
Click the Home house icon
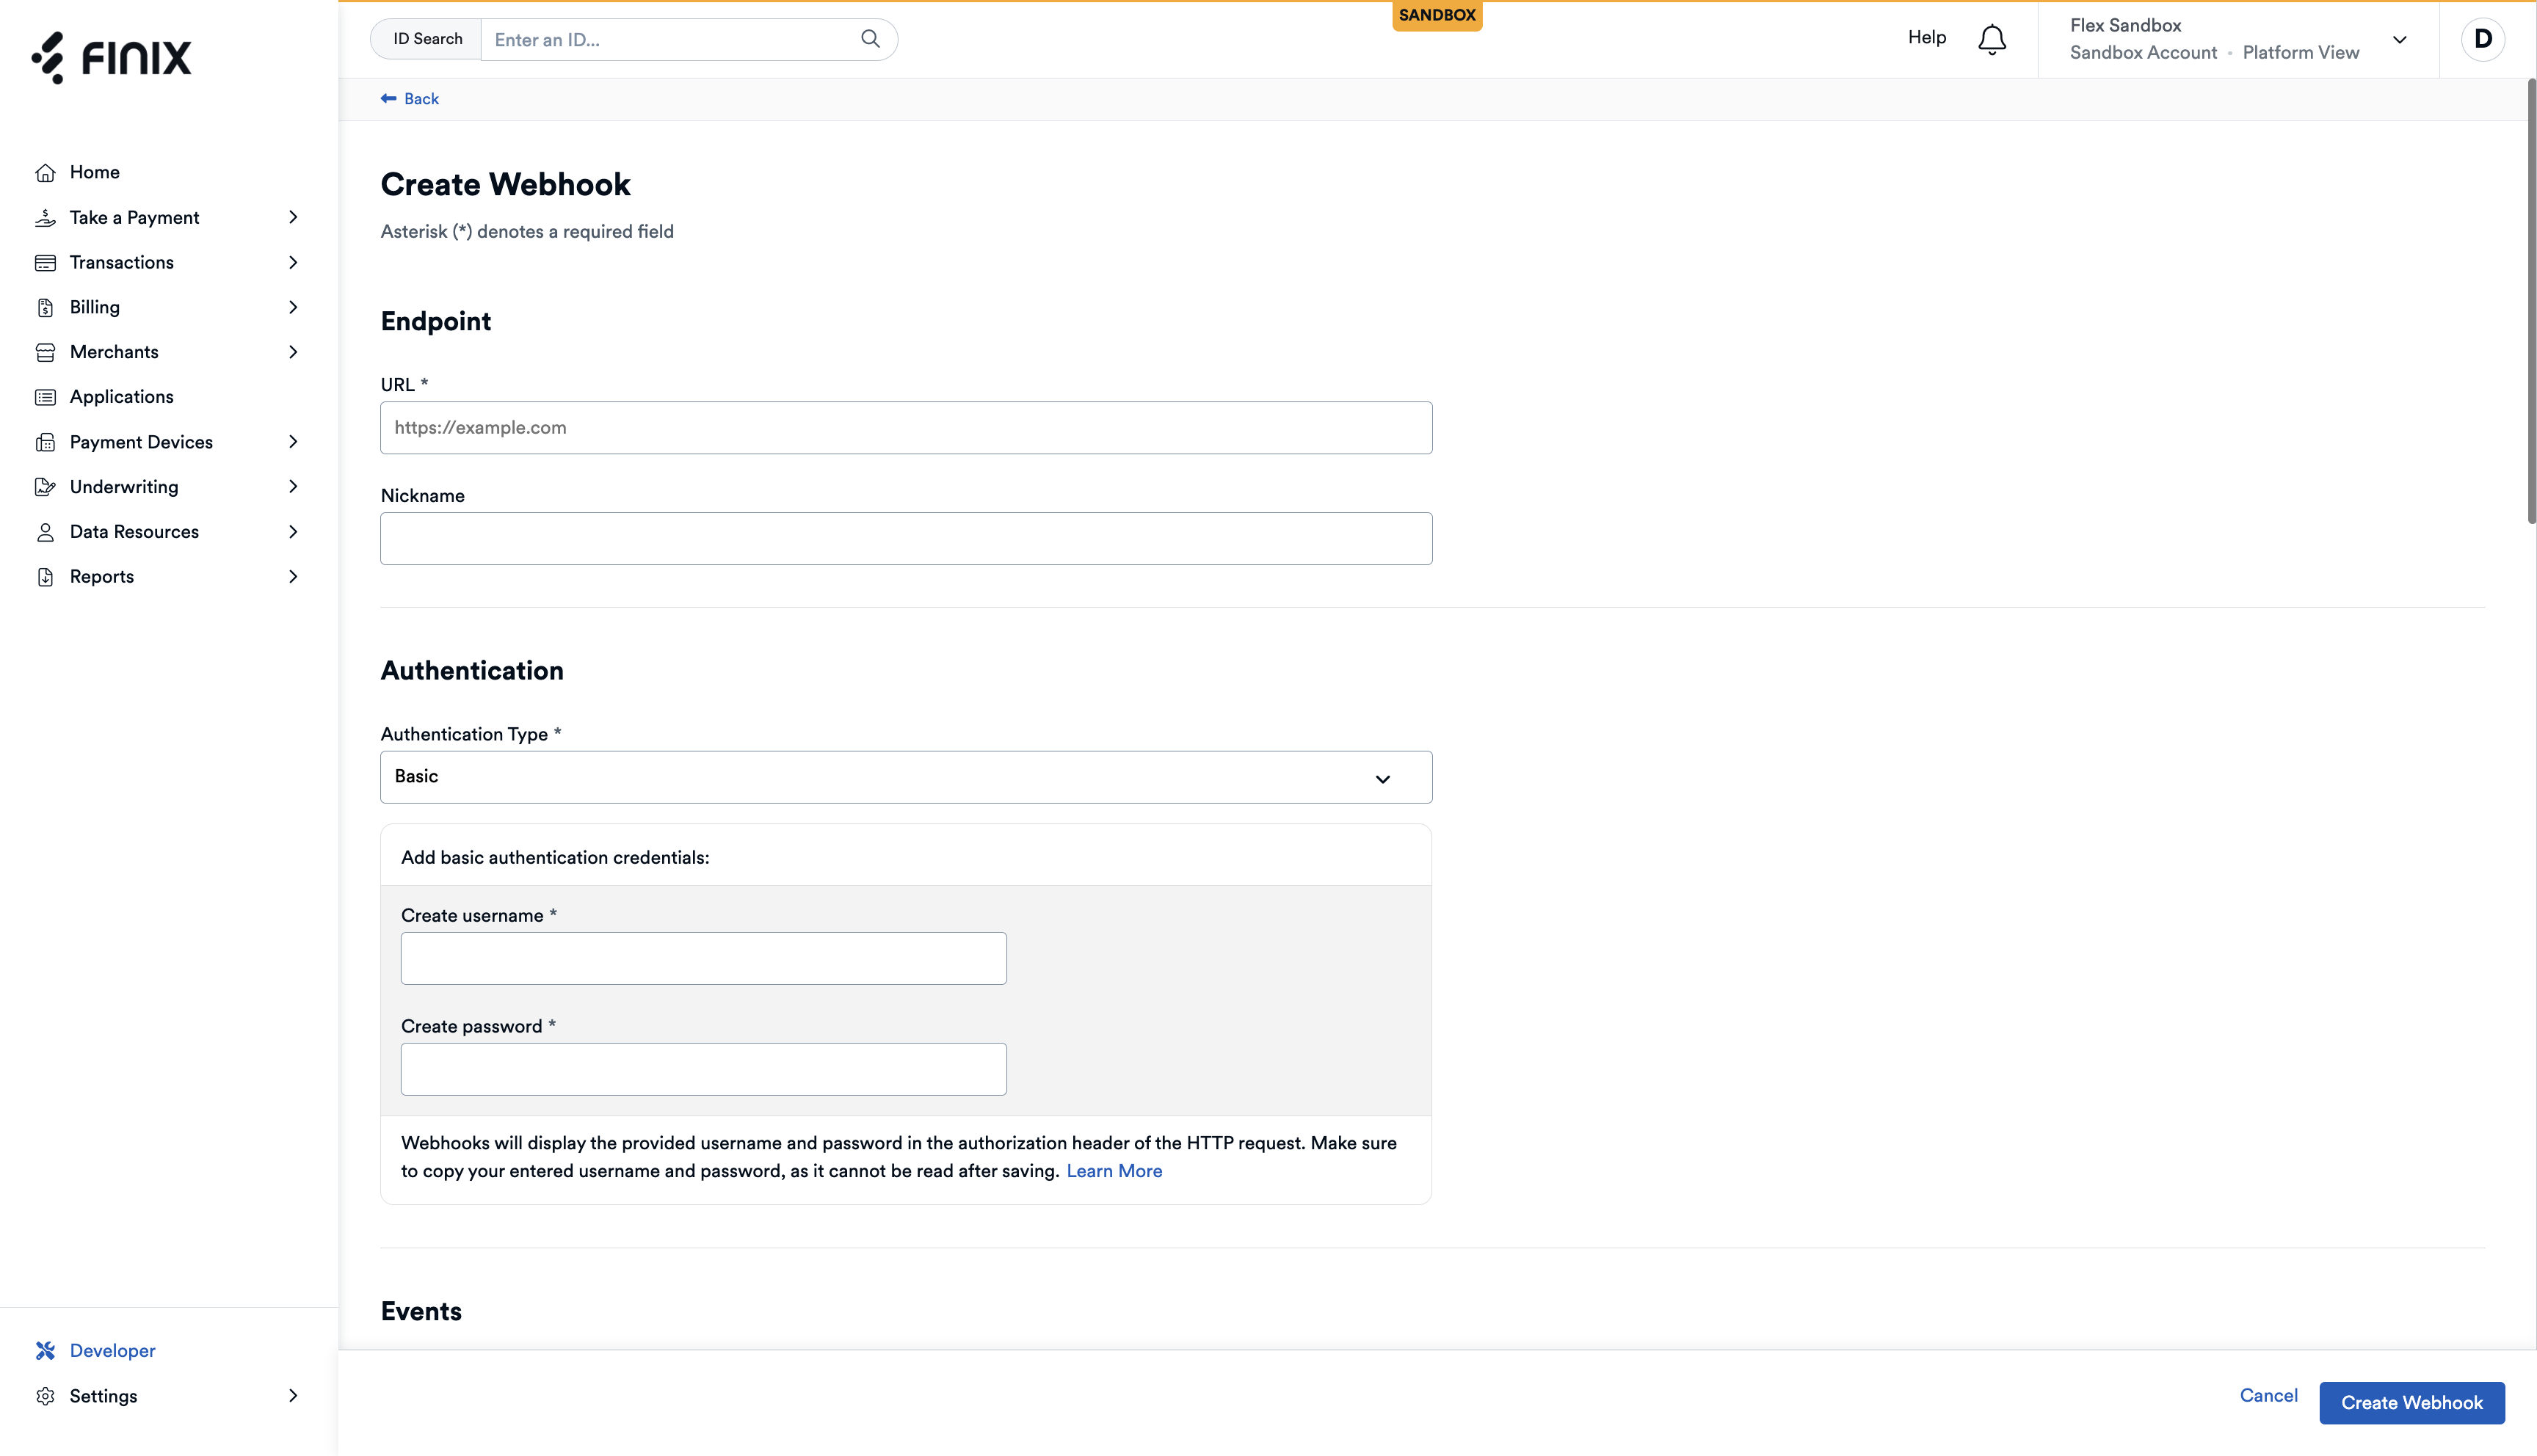(x=45, y=173)
